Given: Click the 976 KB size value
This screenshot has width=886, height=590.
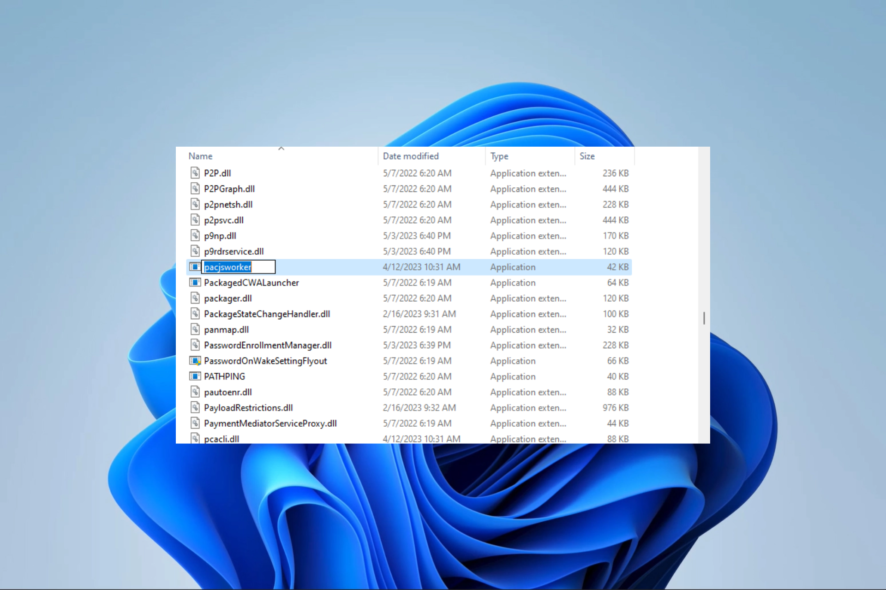Looking at the screenshot, I should coord(615,407).
